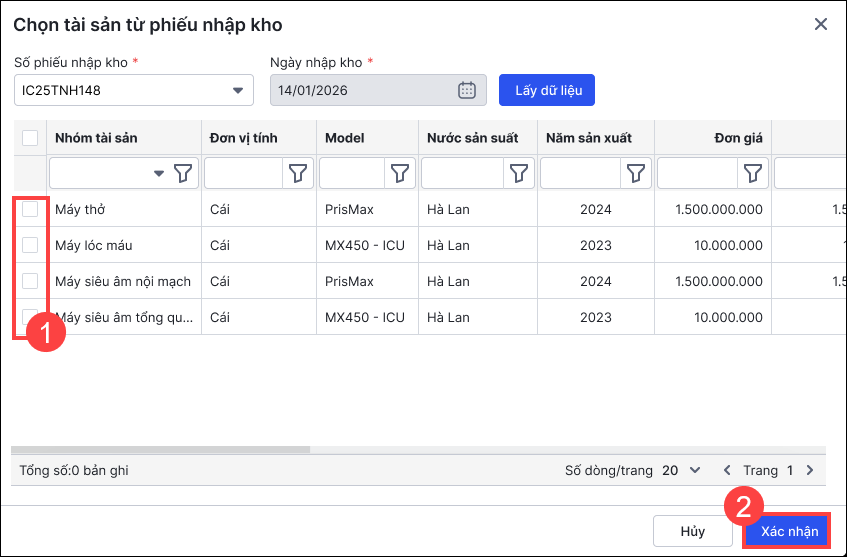Click the Hủy button to cancel
The image size is (847, 557).
coord(693,531)
